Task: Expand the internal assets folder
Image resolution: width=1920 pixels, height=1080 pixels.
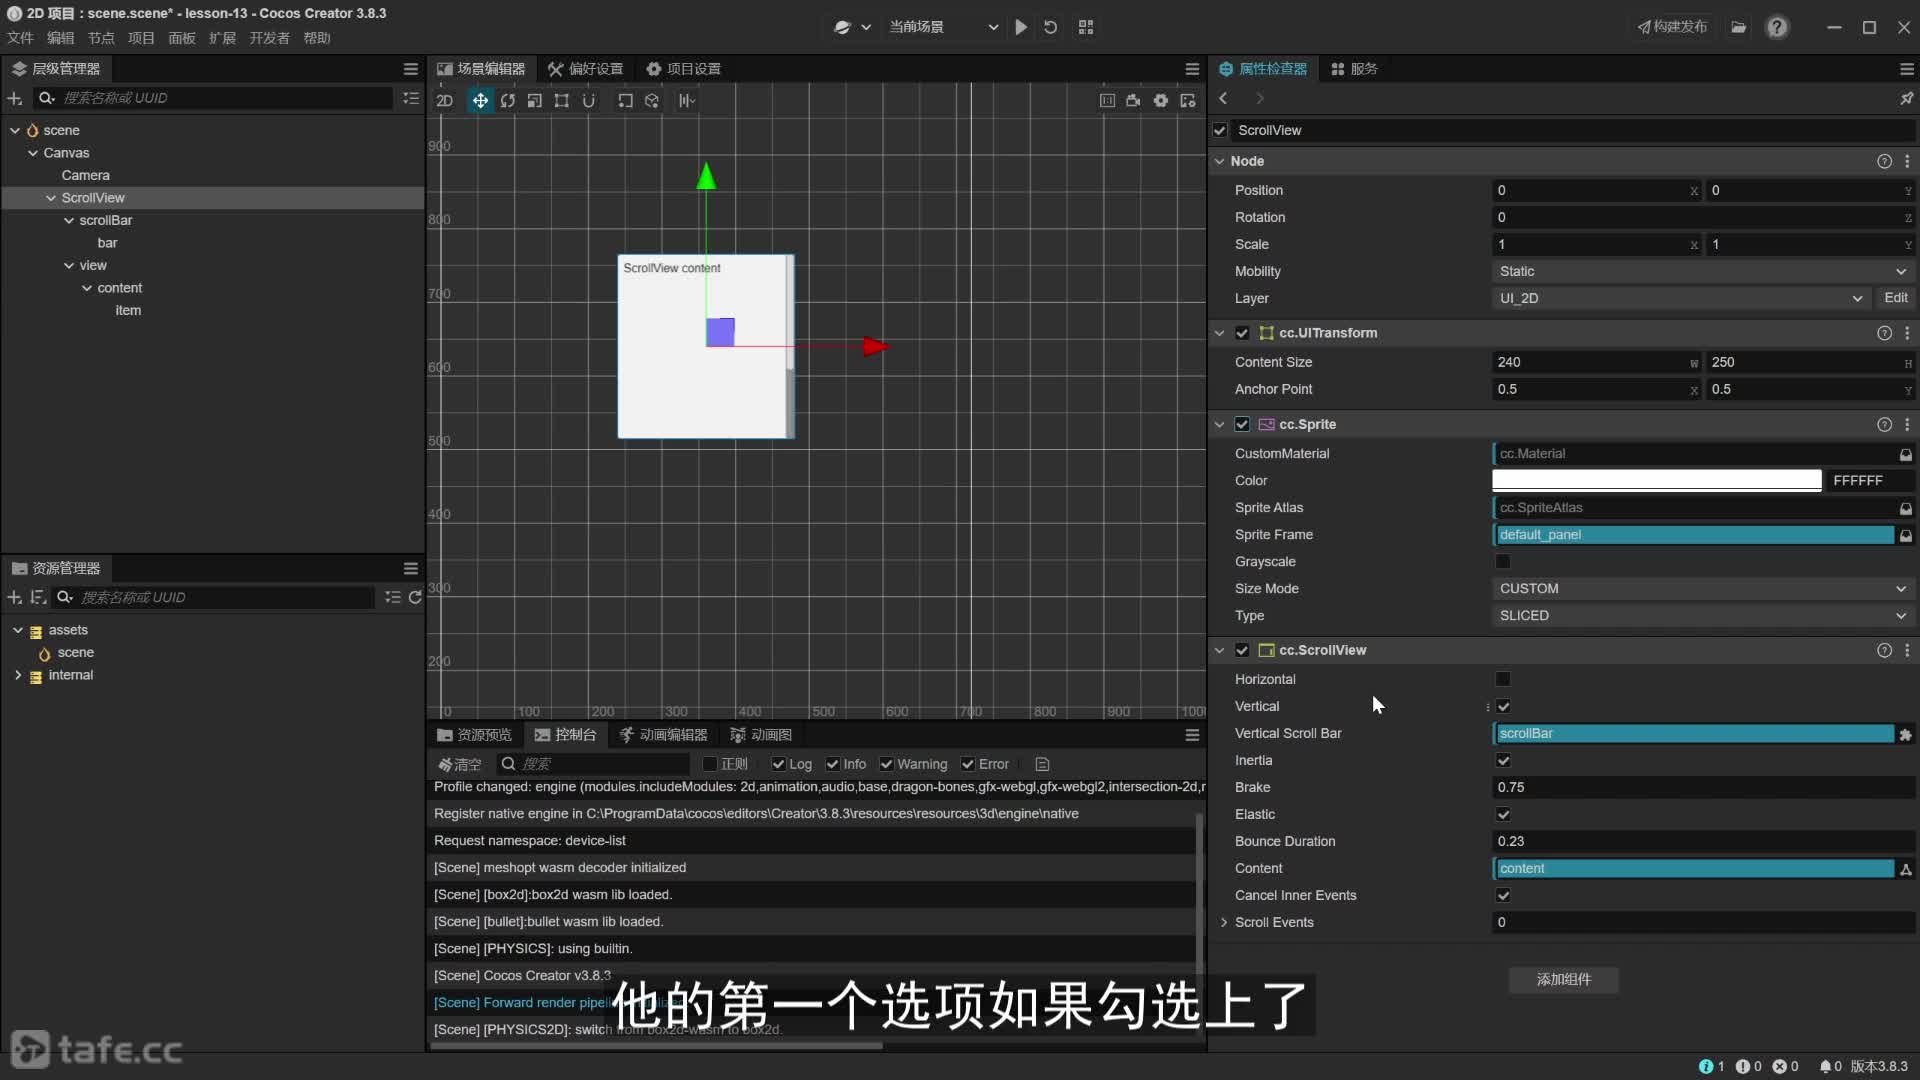Action: click(x=17, y=675)
